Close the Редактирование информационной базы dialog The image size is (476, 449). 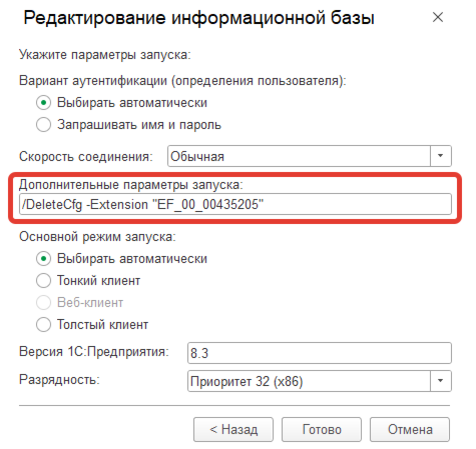point(438,17)
